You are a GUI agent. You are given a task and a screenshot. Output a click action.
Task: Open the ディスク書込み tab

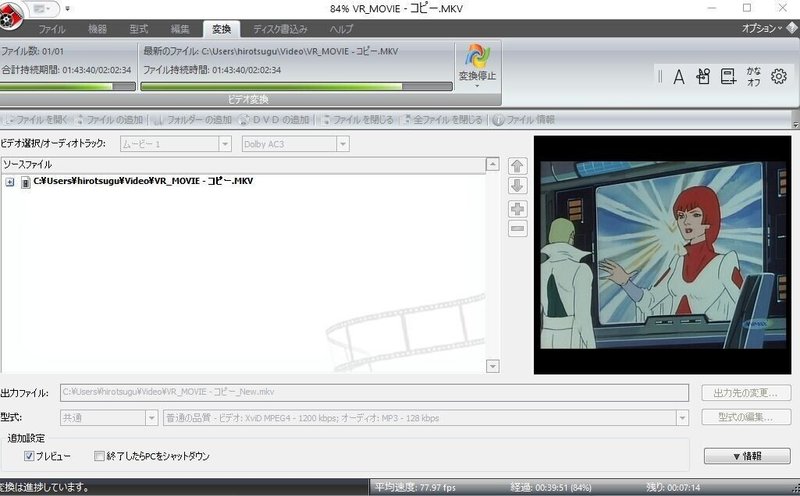(281, 29)
